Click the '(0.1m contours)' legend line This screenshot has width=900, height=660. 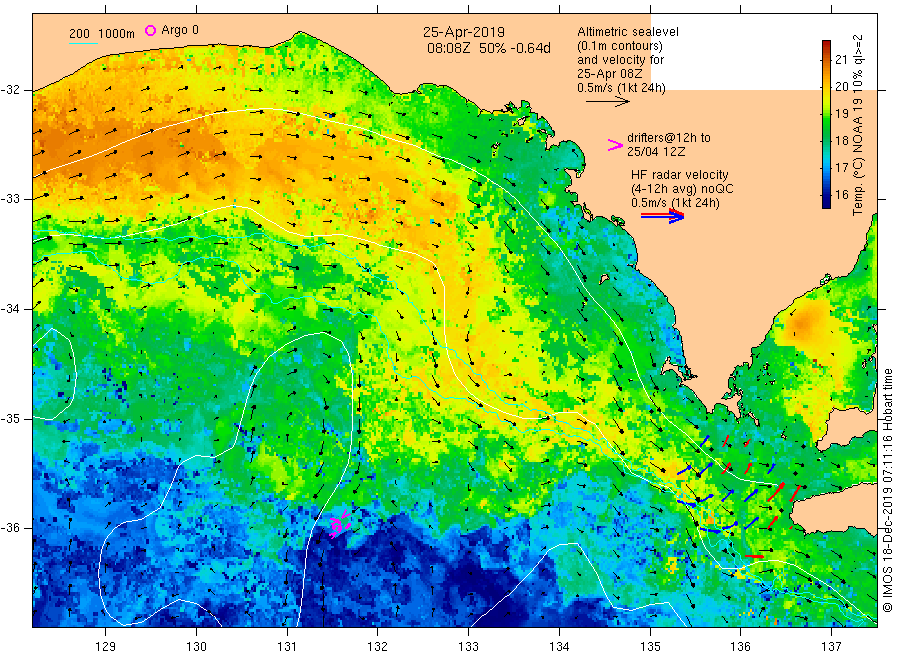point(619,46)
